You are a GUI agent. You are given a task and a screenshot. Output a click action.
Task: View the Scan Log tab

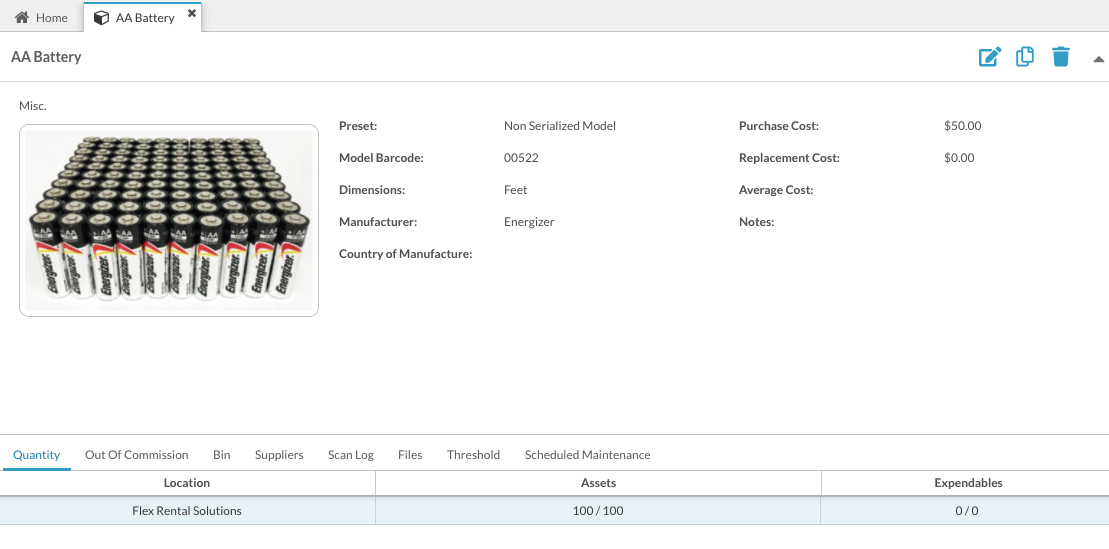350,455
